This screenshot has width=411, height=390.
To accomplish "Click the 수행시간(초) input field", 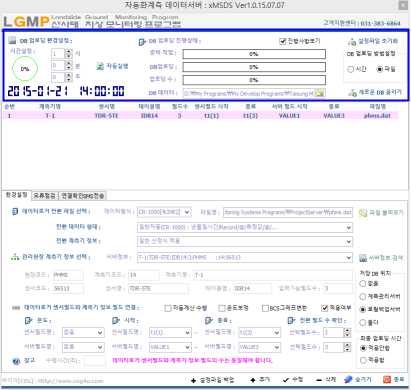I will click(95, 361).
